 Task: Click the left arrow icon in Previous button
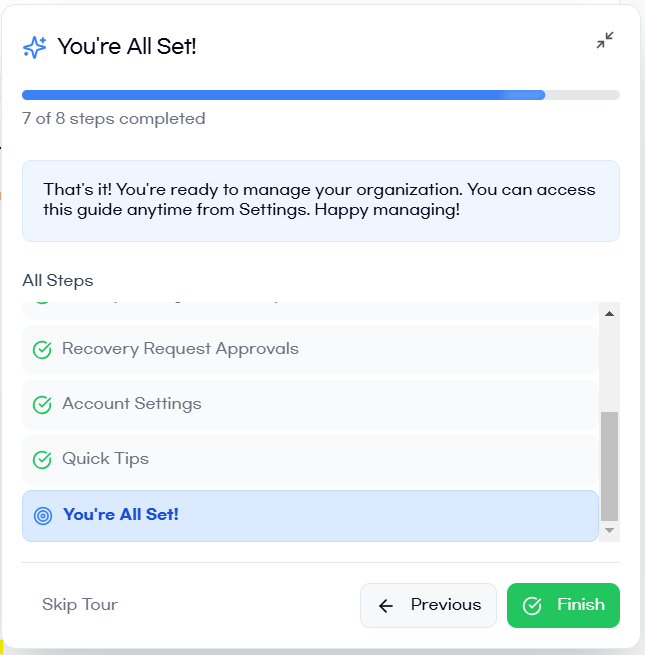(x=386, y=605)
